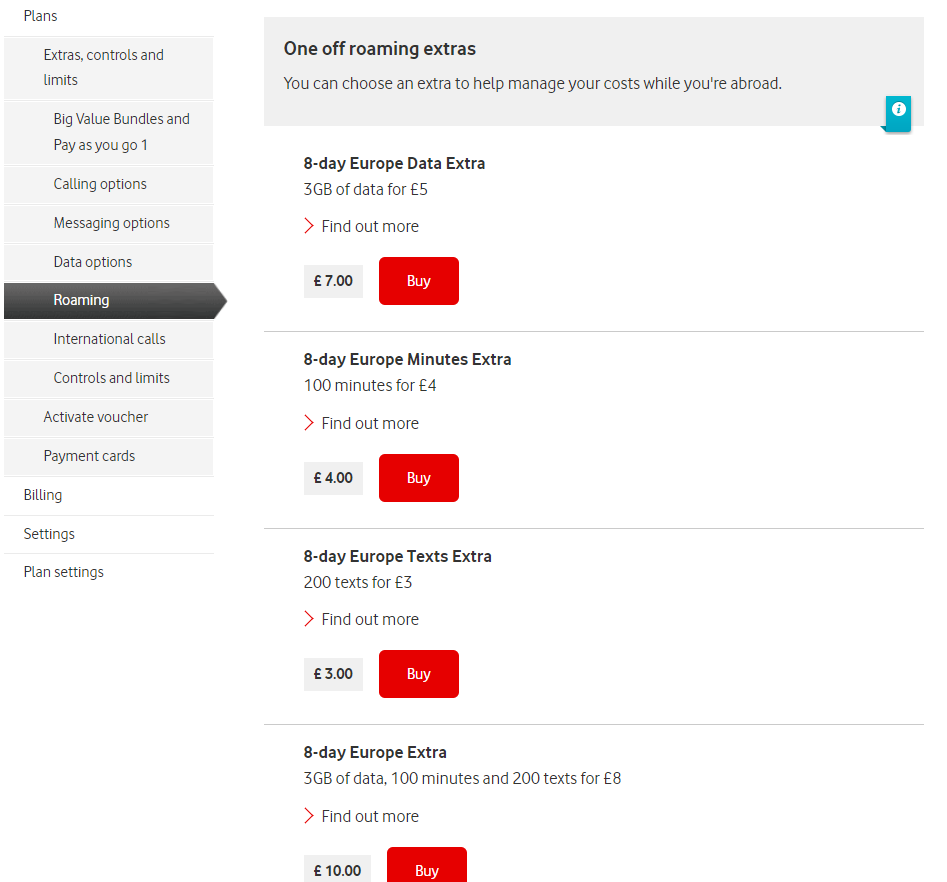This screenshot has width=947, height=882.
Task: Select Messaging options in sidebar
Action: [x=111, y=223]
